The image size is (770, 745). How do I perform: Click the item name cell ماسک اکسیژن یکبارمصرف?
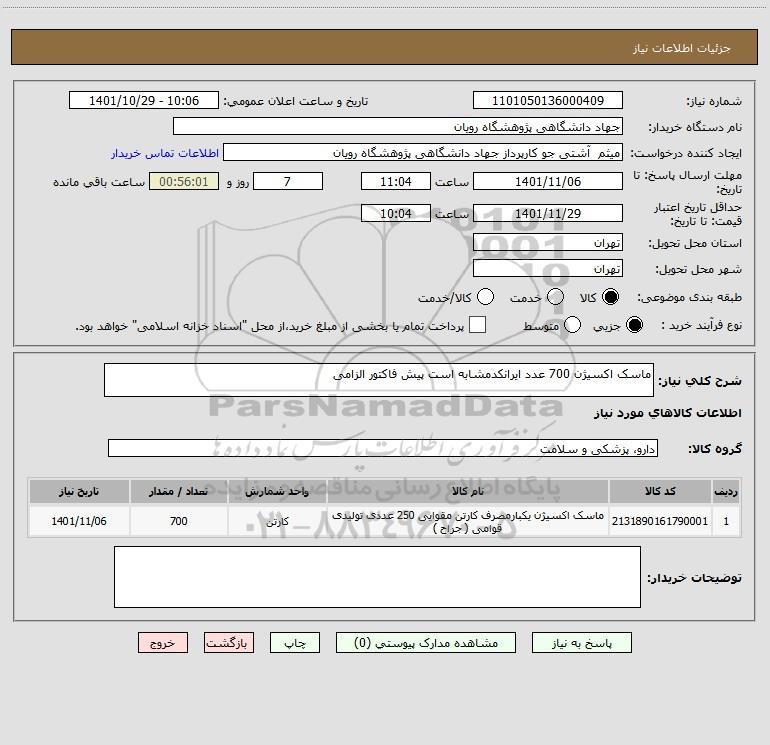click(x=468, y=521)
